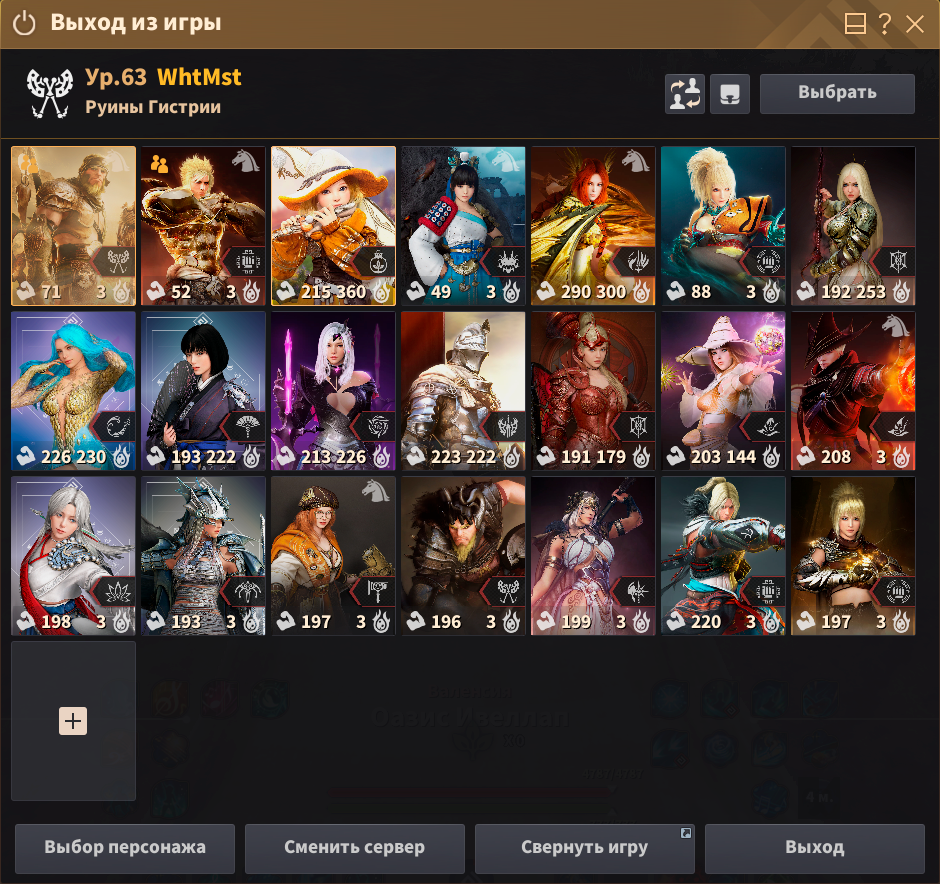The height and width of the screenshot is (884, 940).
Task: Choose the golden muscular character level 52
Action: click(x=203, y=226)
